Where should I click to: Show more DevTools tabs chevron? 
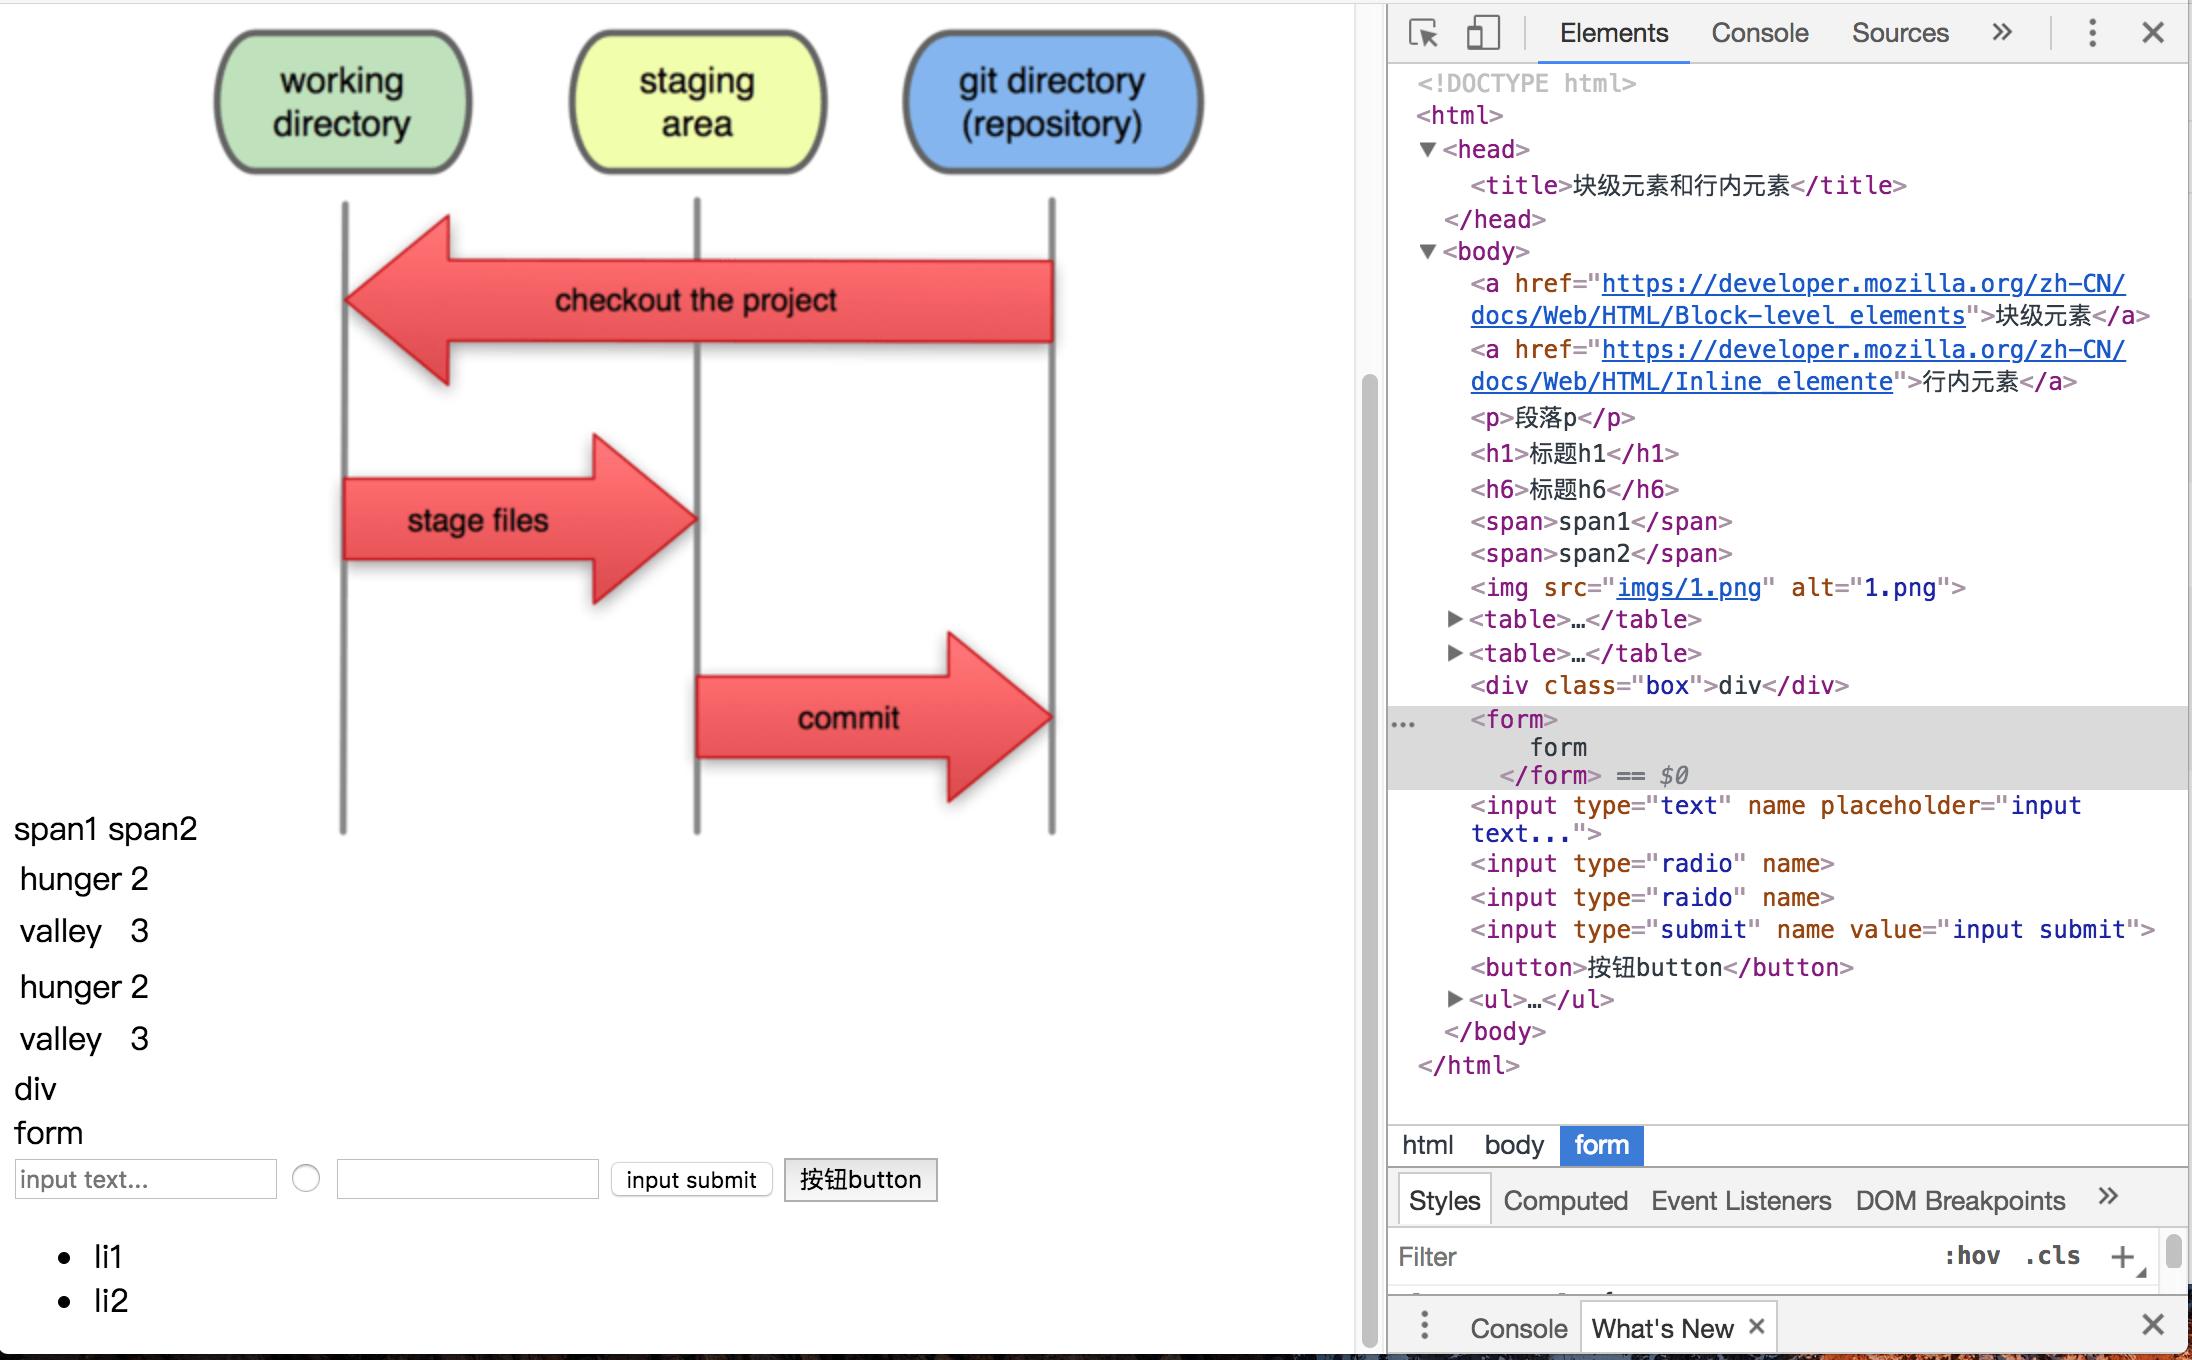pyautogui.click(x=2001, y=33)
